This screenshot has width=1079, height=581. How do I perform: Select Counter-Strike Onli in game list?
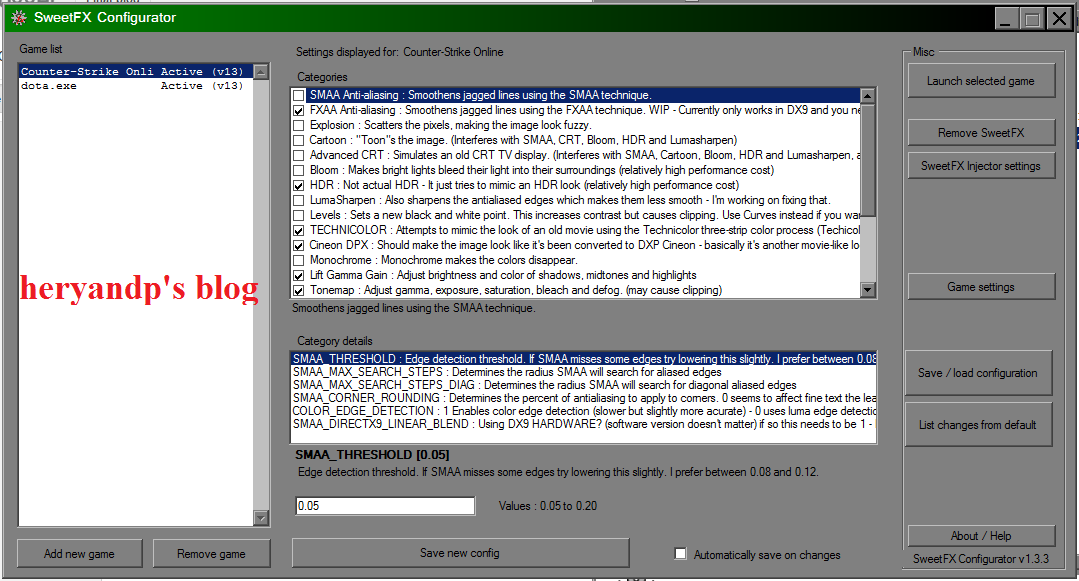coord(136,72)
